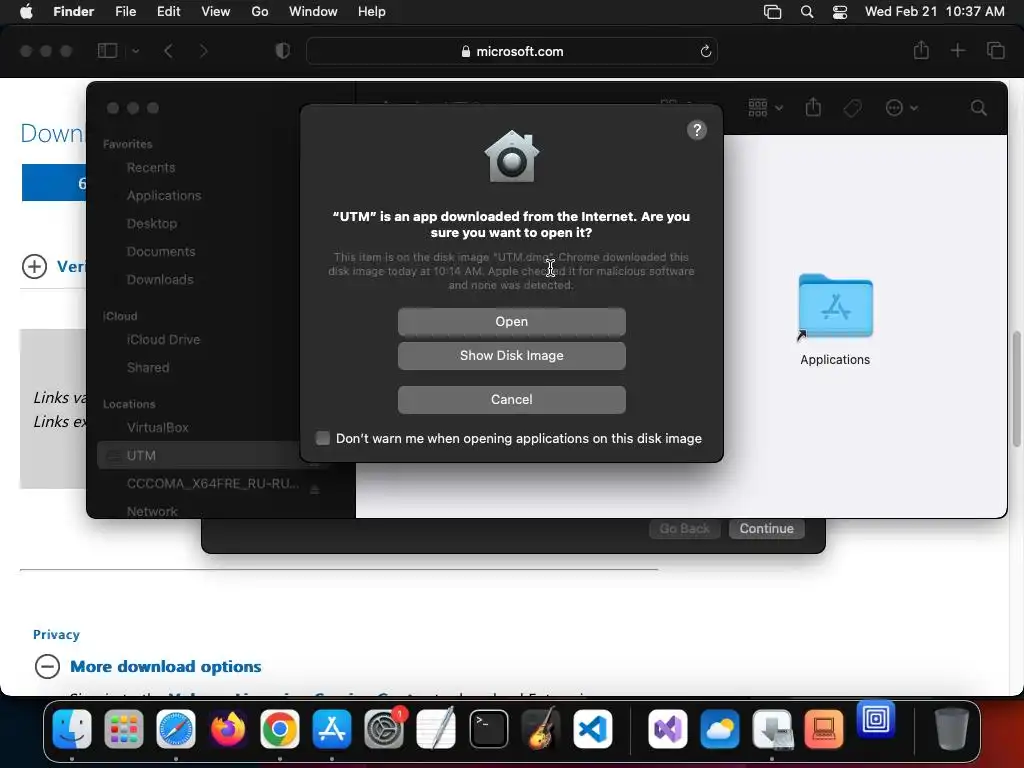Open the Edit menu
The height and width of the screenshot is (768, 1024).
tap(168, 12)
